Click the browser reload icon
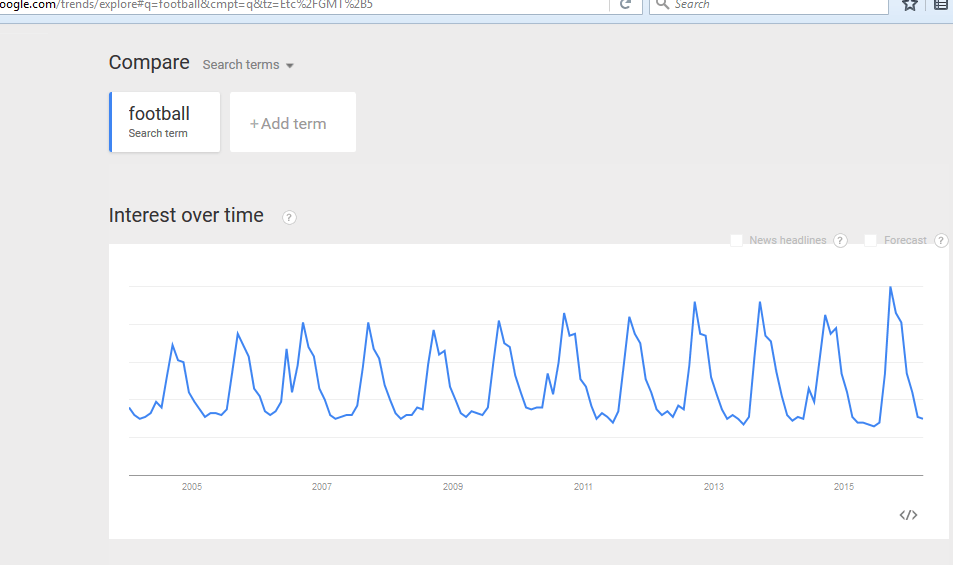Viewport: 953px width, 565px height. point(625,5)
